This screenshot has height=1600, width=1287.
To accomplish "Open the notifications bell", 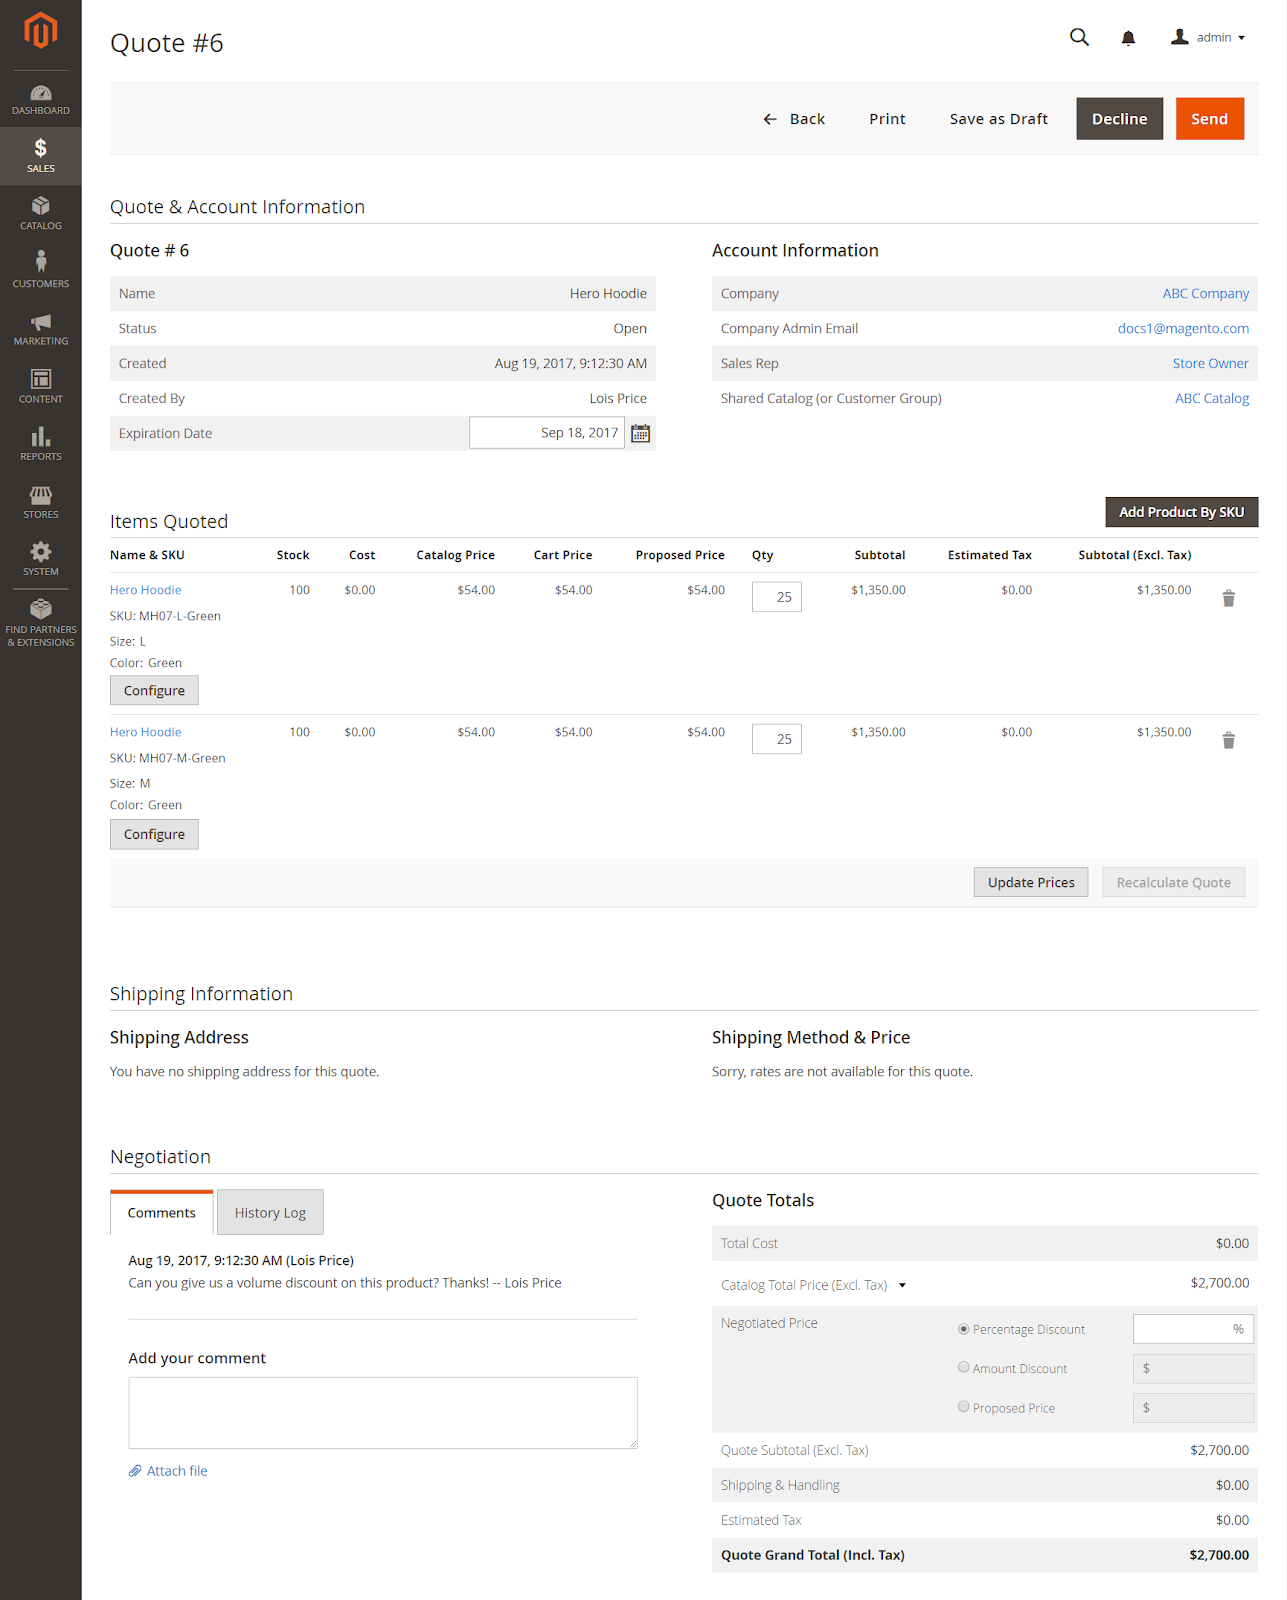I will coord(1128,38).
